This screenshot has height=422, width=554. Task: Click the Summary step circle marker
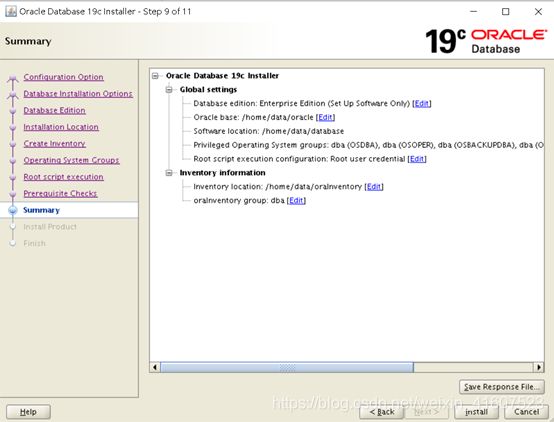(x=13, y=210)
